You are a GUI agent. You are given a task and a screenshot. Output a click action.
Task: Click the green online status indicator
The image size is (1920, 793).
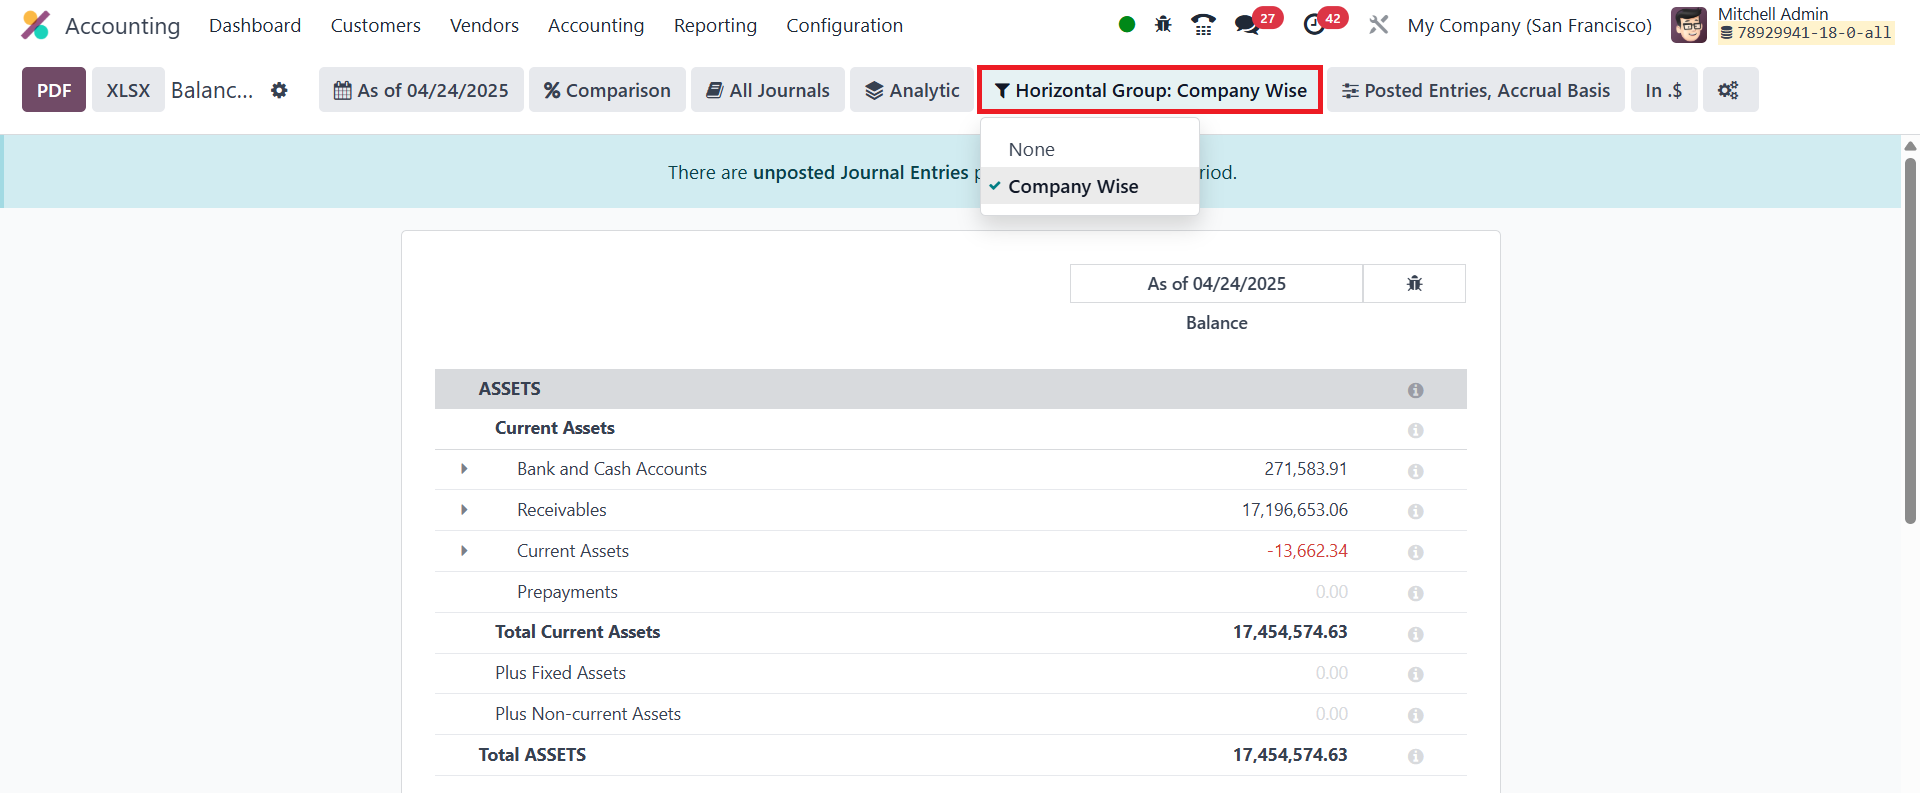tap(1127, 25)
